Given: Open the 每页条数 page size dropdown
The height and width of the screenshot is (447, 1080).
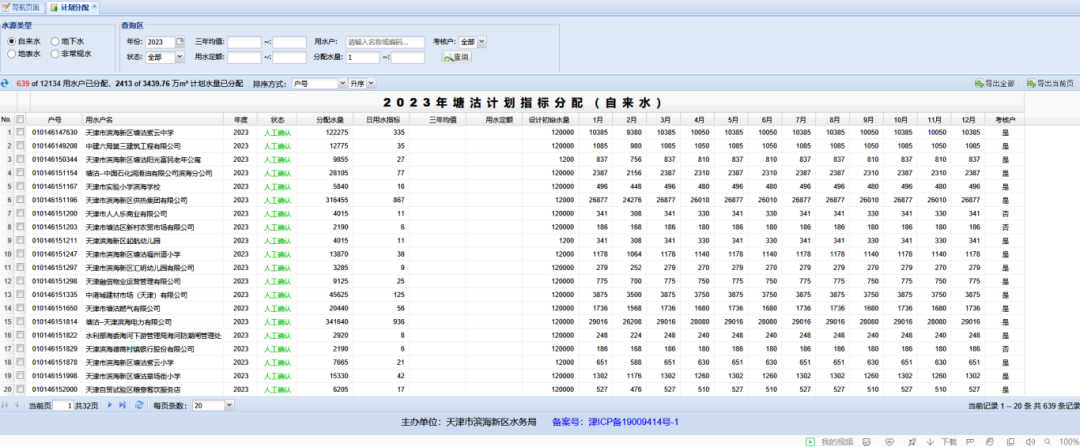Looking at the screenshot, I should click(229, 406).
